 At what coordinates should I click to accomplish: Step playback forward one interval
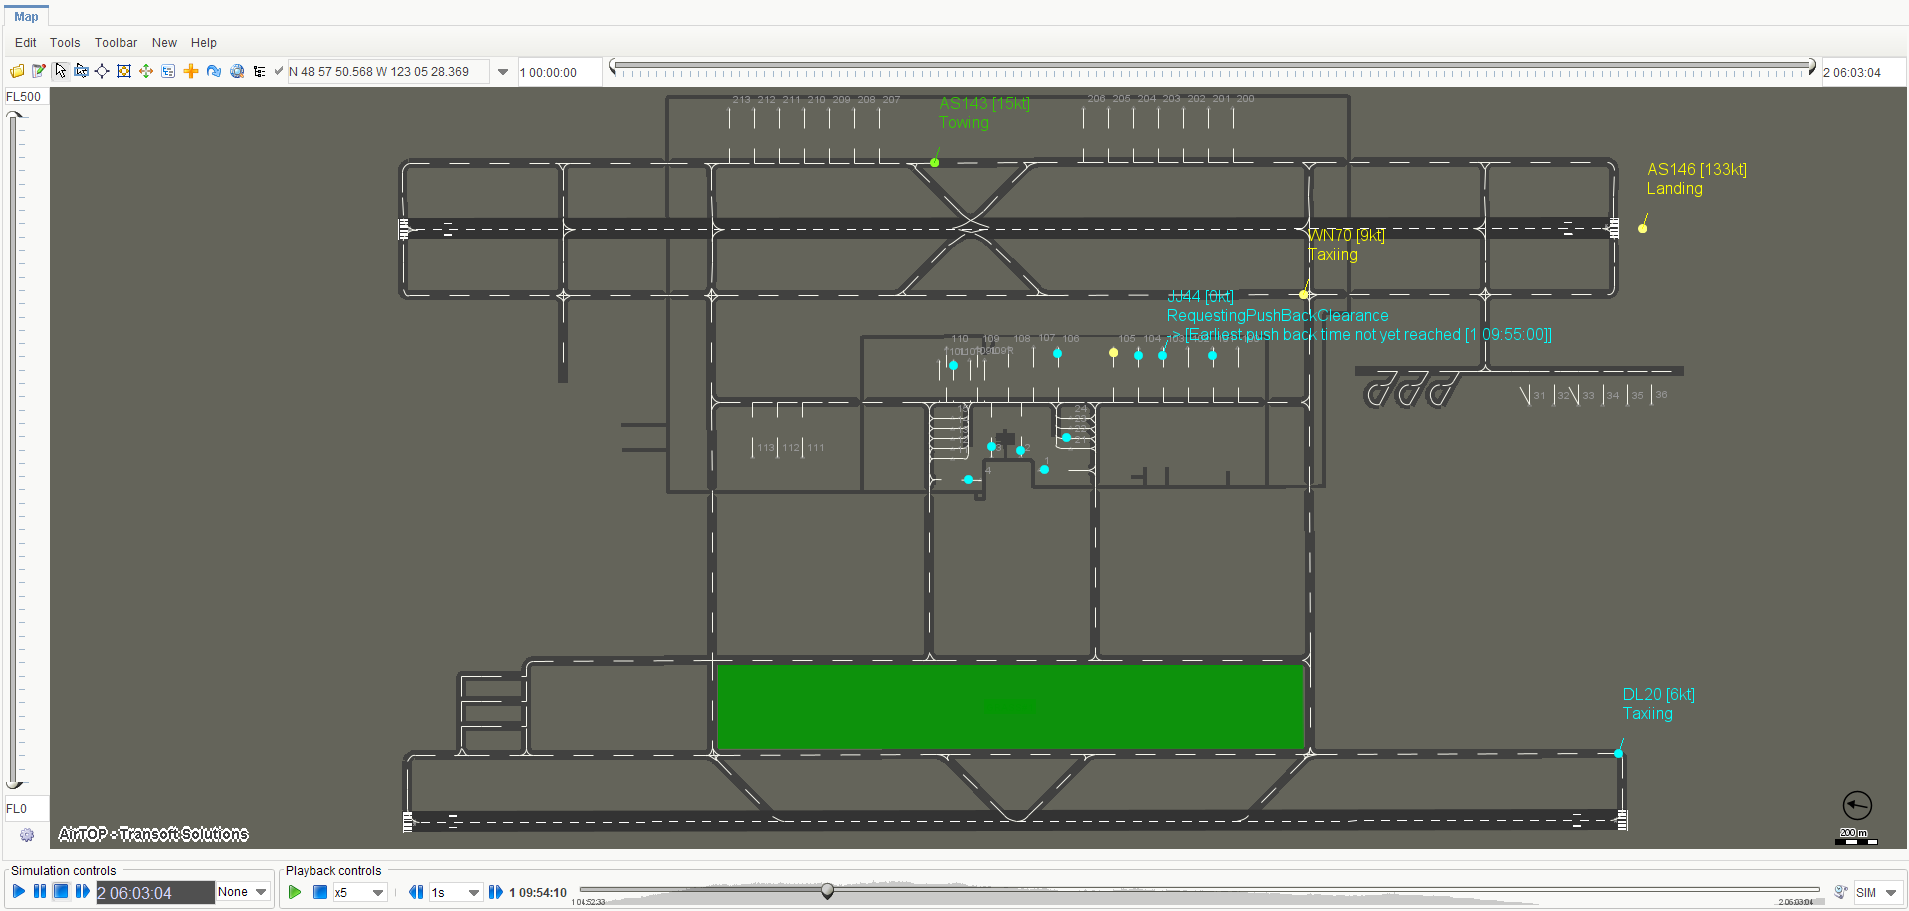[x=495, y=892]
